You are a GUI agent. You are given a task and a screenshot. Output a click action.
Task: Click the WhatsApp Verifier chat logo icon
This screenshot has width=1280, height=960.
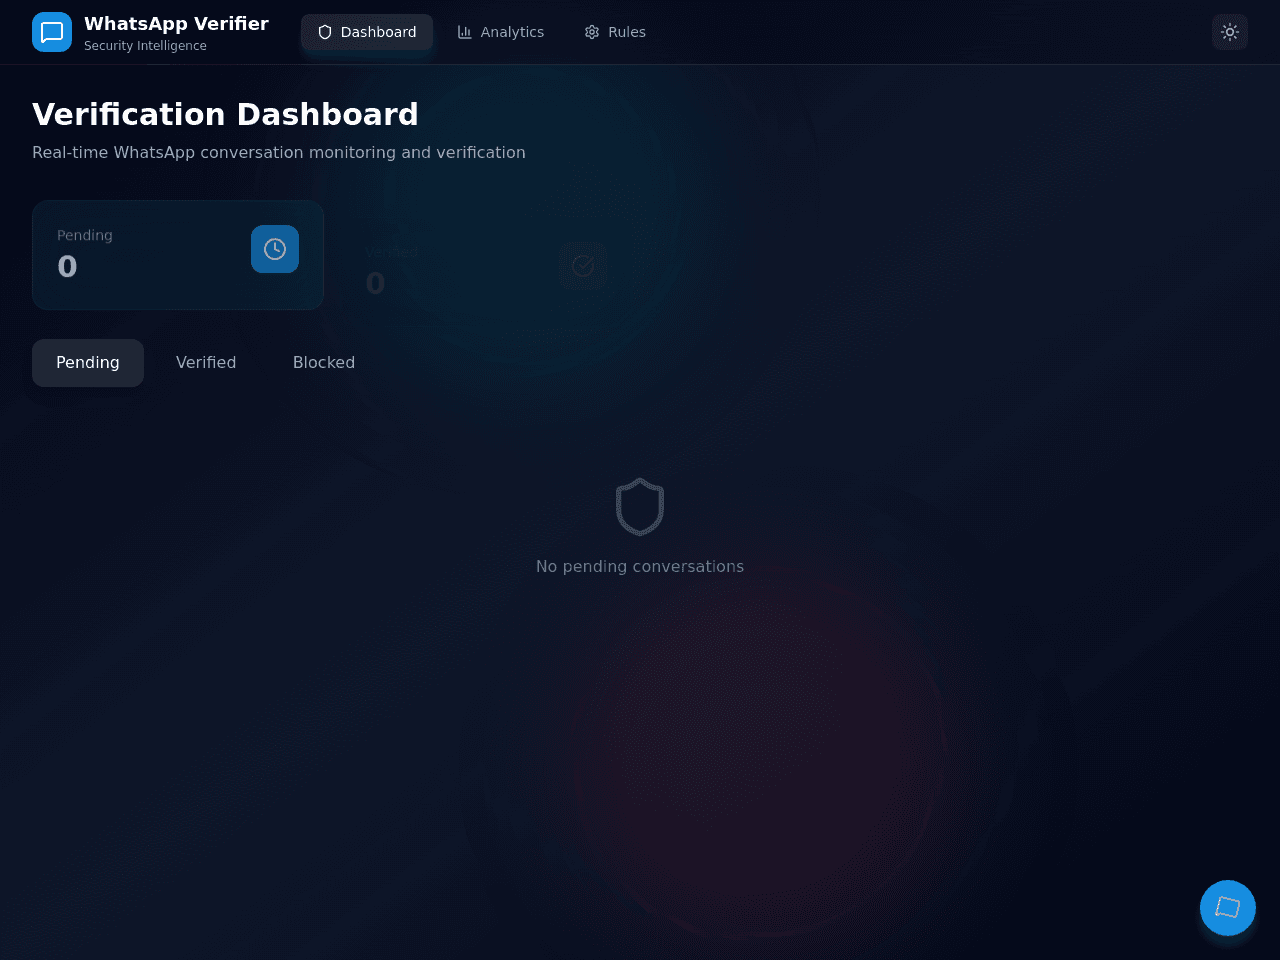52,32
